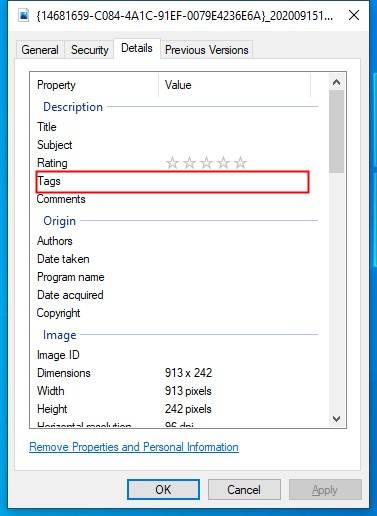Set the rating to two stars
This screenshot has height=516, width=377.
[x=189, y=163]
